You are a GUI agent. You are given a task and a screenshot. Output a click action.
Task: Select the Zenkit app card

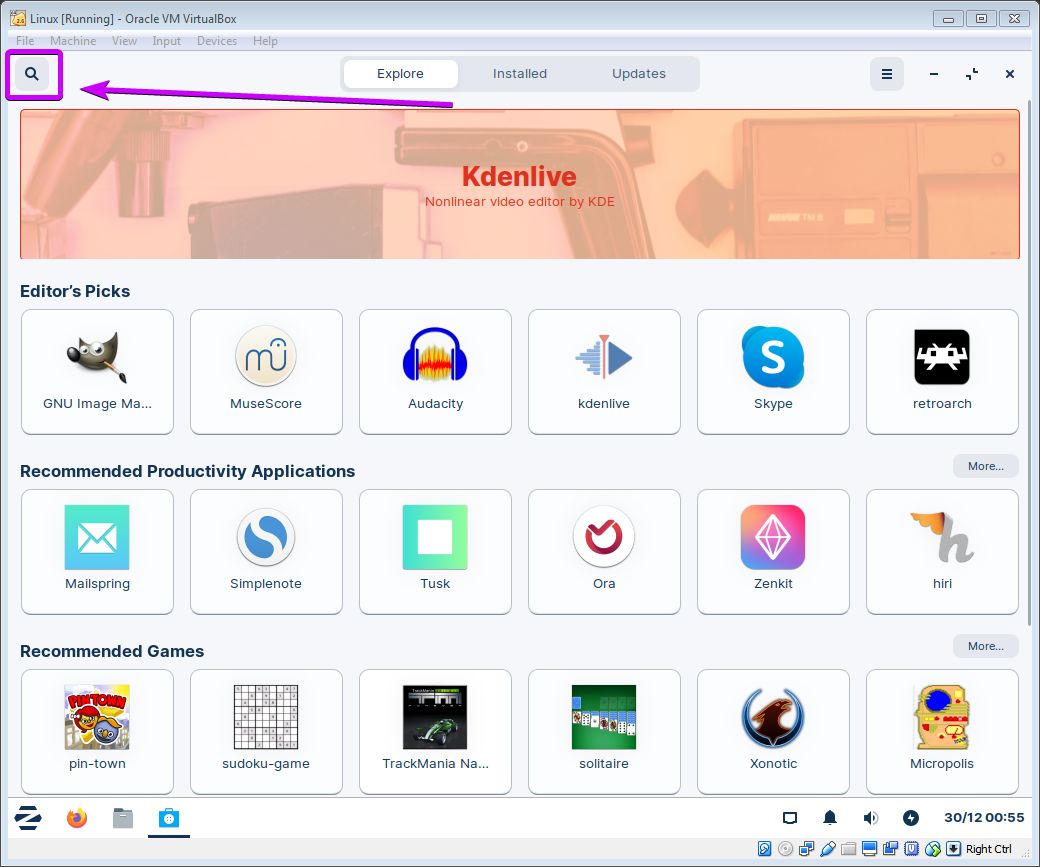coord(773,552)
